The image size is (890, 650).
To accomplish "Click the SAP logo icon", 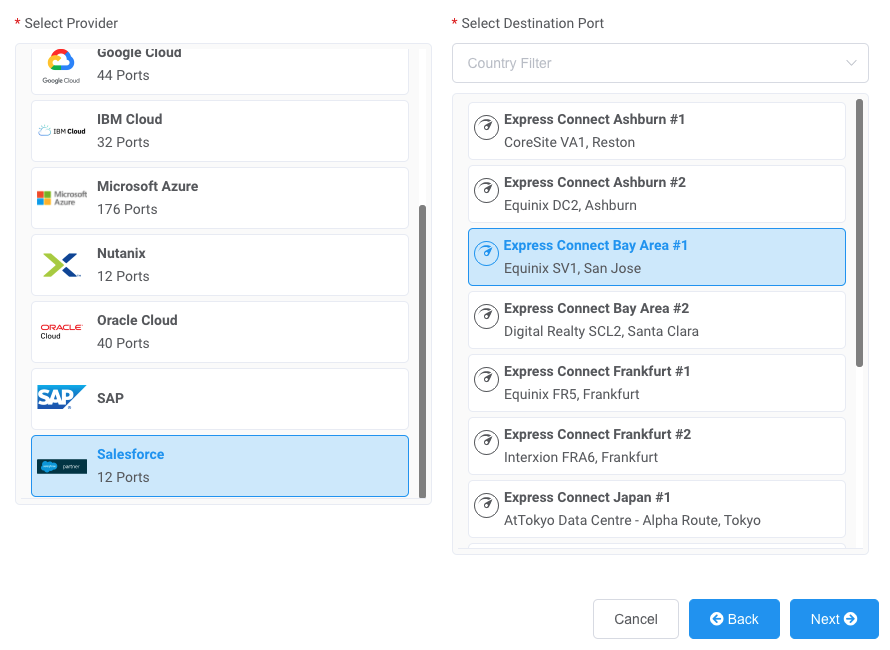I will [61, 397].
